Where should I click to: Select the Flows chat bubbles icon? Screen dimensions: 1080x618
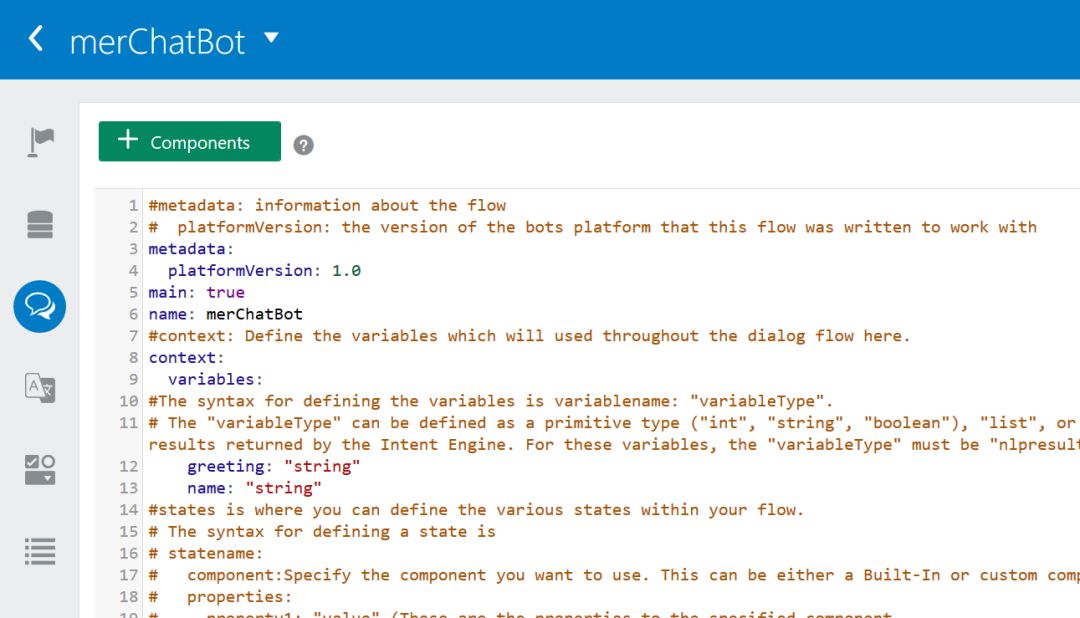[x=40, y=307]
